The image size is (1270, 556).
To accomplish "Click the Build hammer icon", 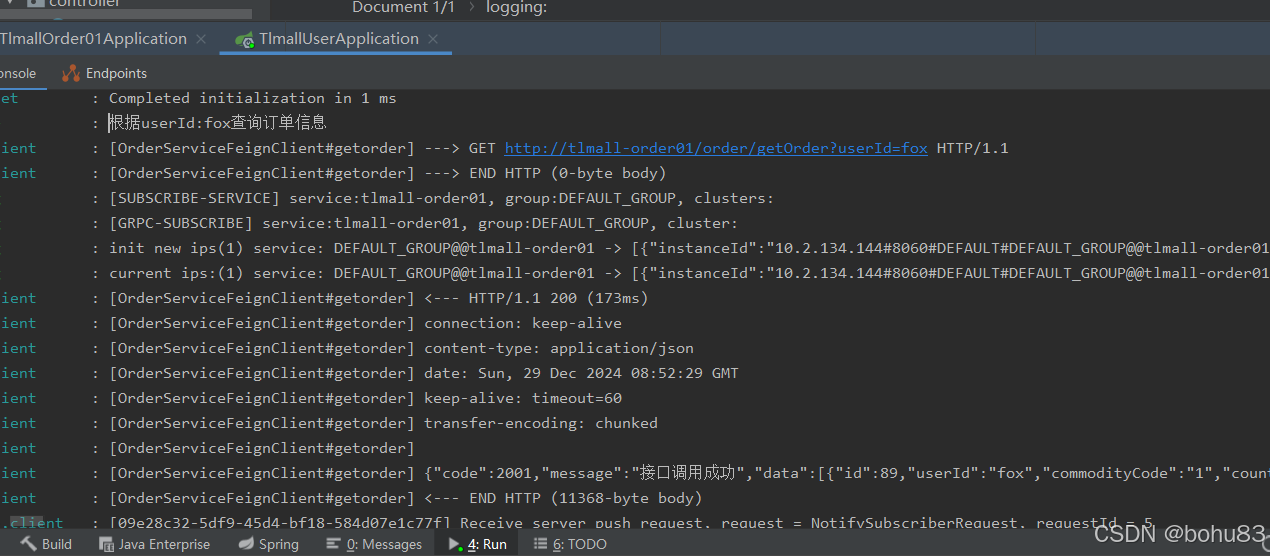I will (28, 544).
